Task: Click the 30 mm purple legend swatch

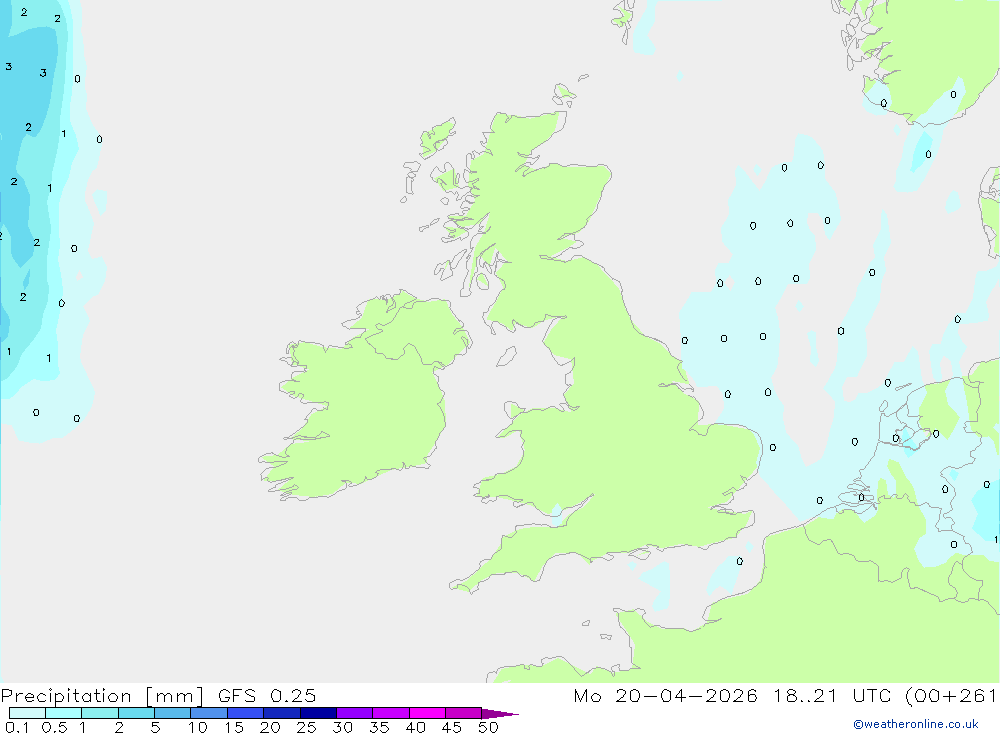Action: 355,713
